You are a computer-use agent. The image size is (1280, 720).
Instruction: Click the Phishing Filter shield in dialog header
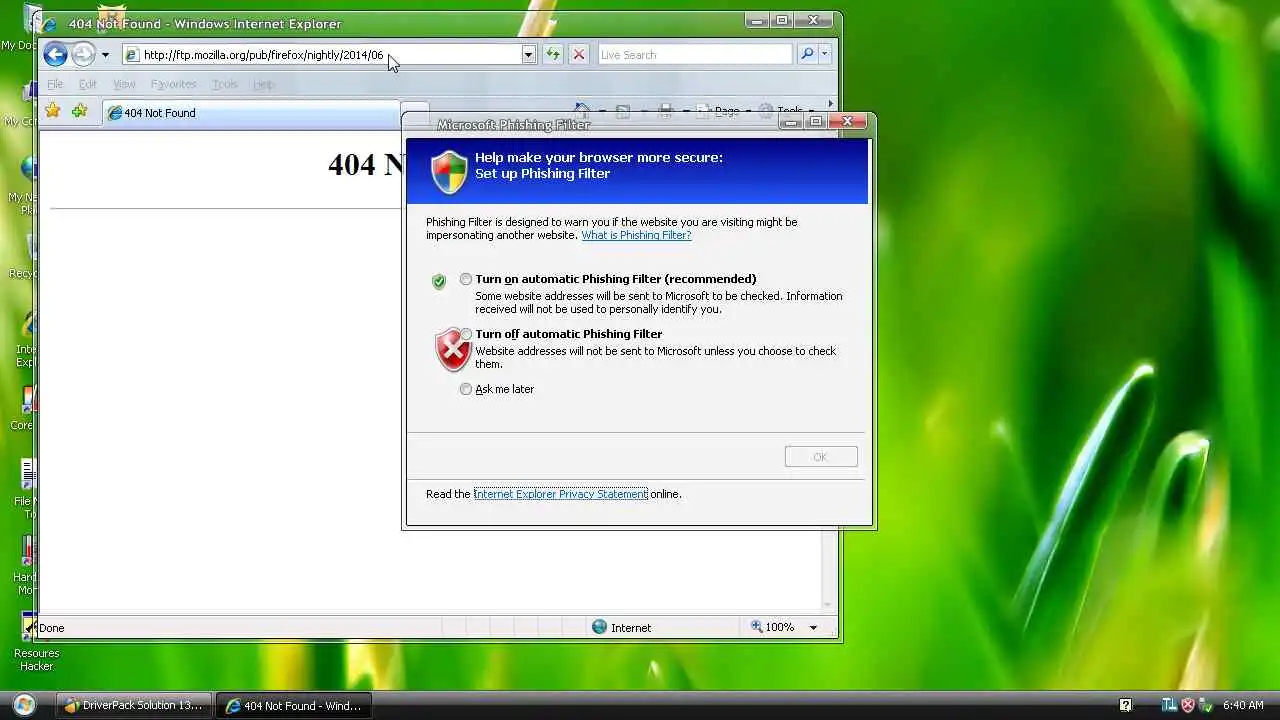(449, 172)
